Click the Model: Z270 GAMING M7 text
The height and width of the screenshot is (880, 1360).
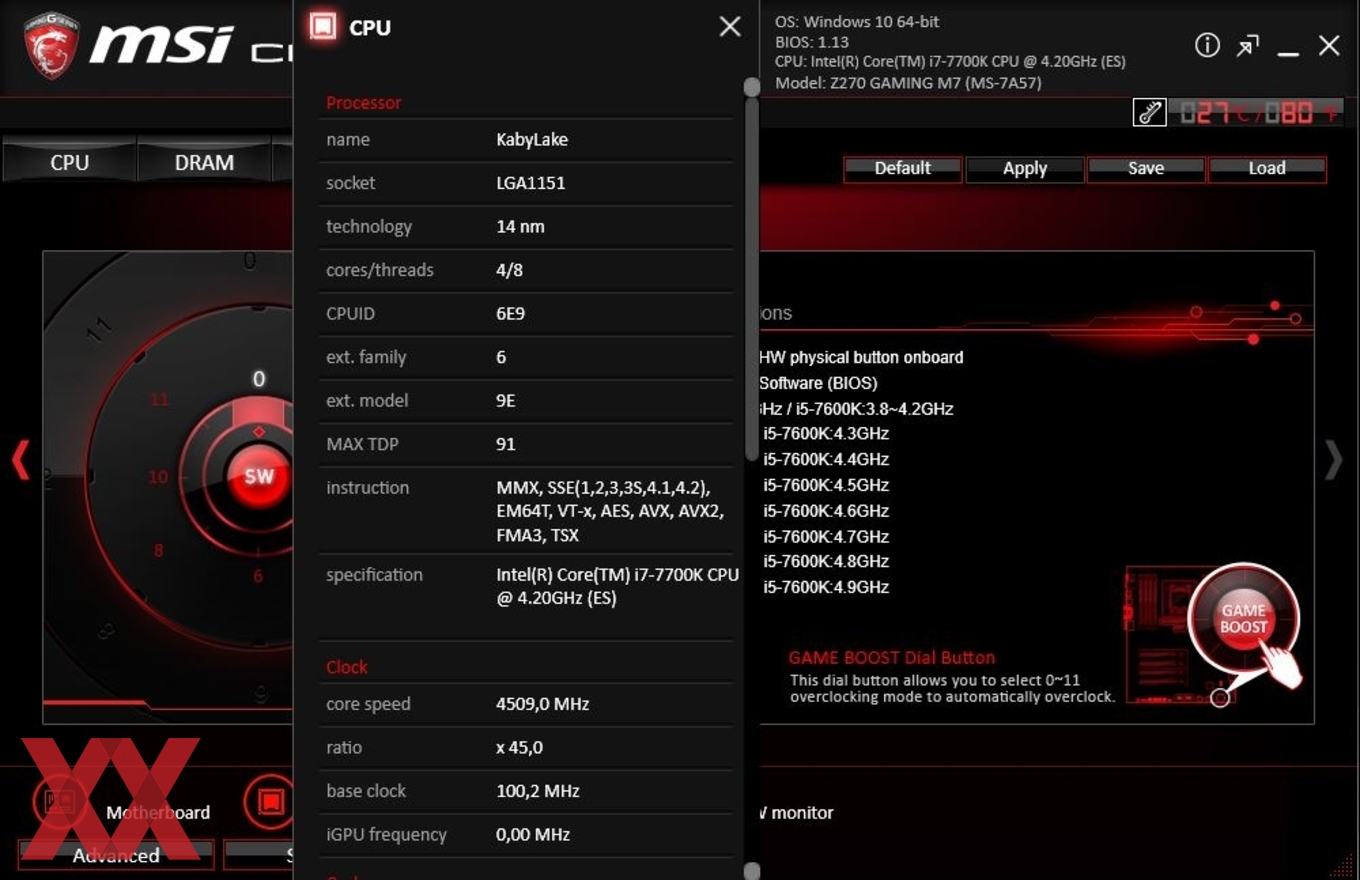click(908, 83)
